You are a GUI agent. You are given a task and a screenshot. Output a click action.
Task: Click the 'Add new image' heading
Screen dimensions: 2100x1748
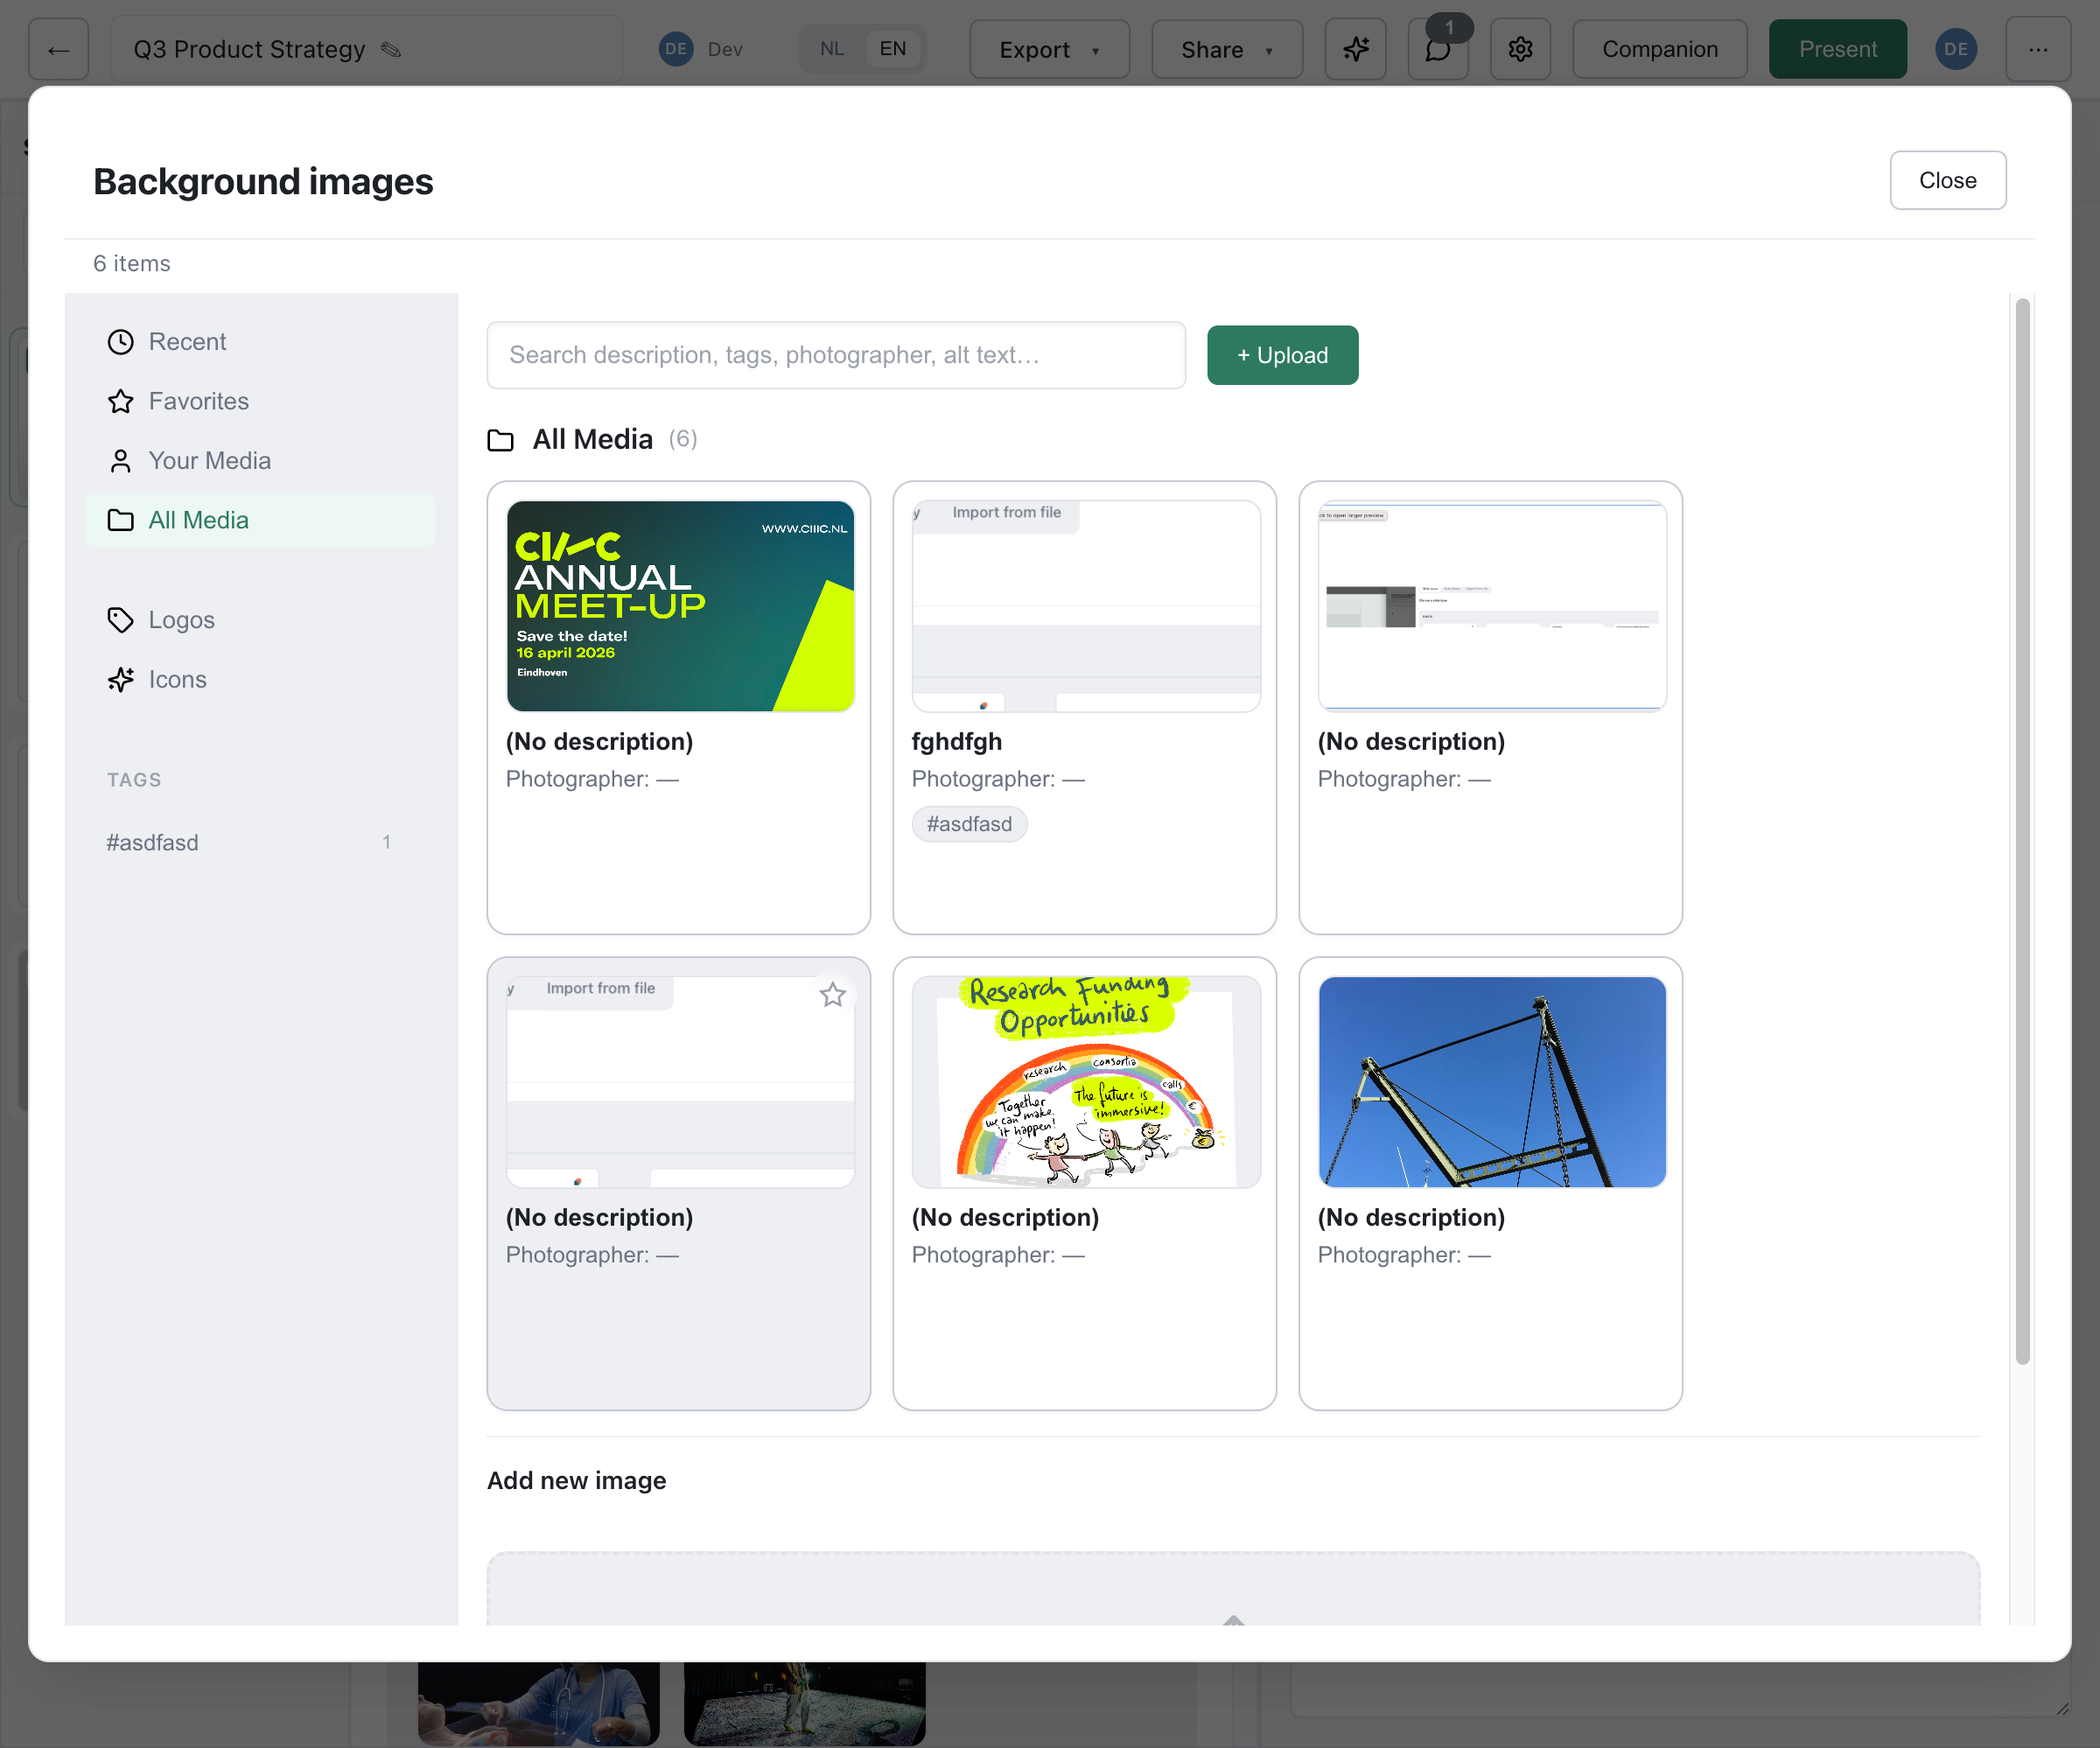[x=576, y=1480]
